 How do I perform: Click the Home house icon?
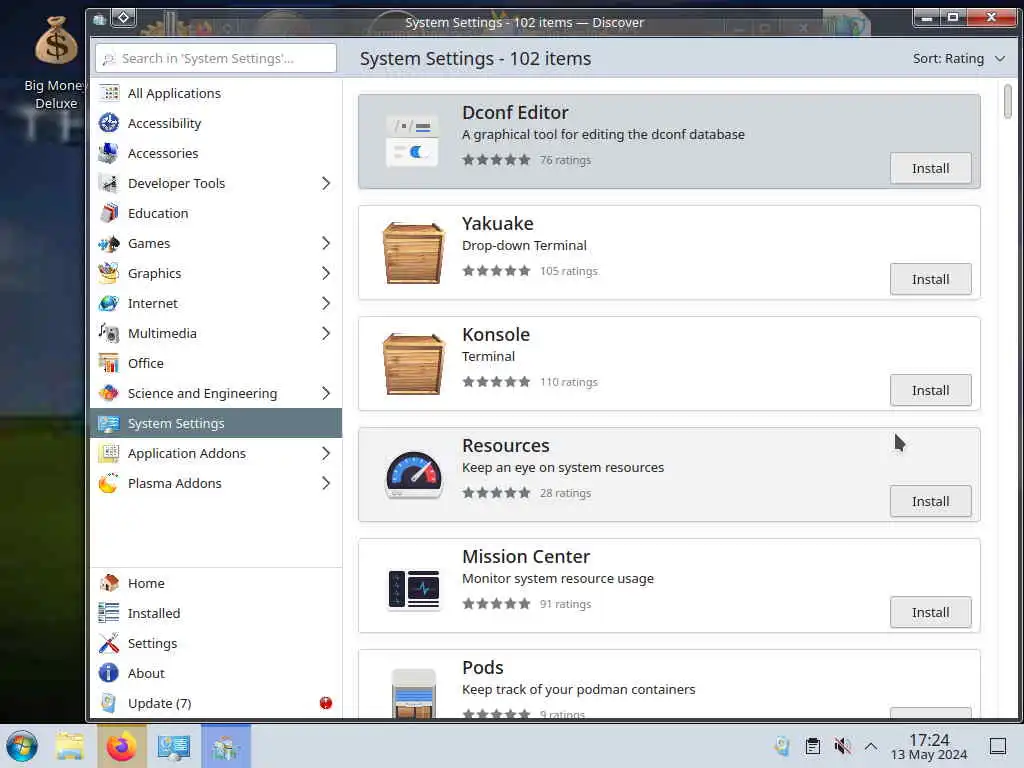click(x=109, y=583)
